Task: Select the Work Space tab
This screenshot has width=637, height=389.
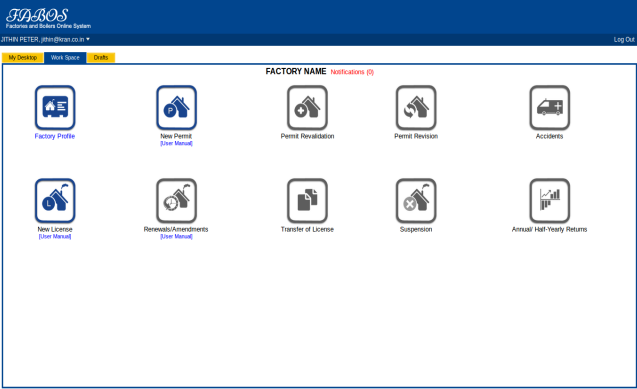Action: point(65,58)
